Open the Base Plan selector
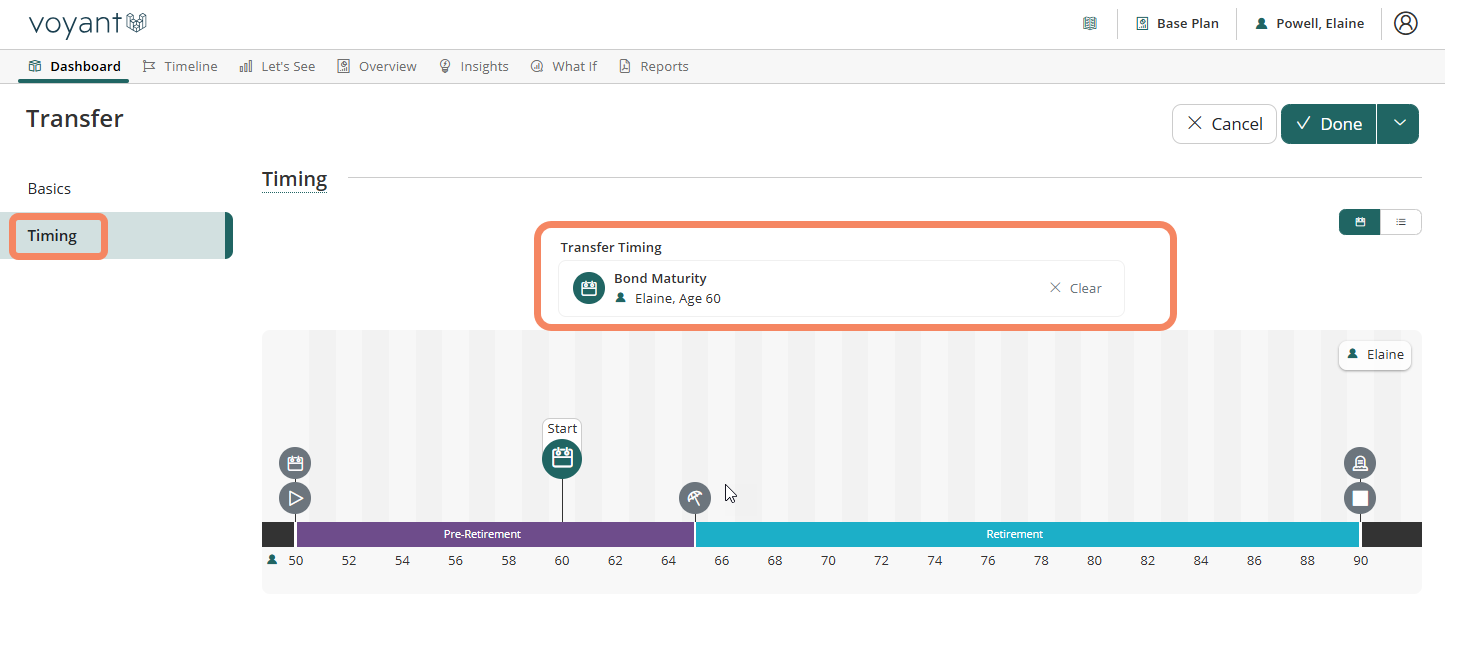1457x662 pixels. (1177, 23)
